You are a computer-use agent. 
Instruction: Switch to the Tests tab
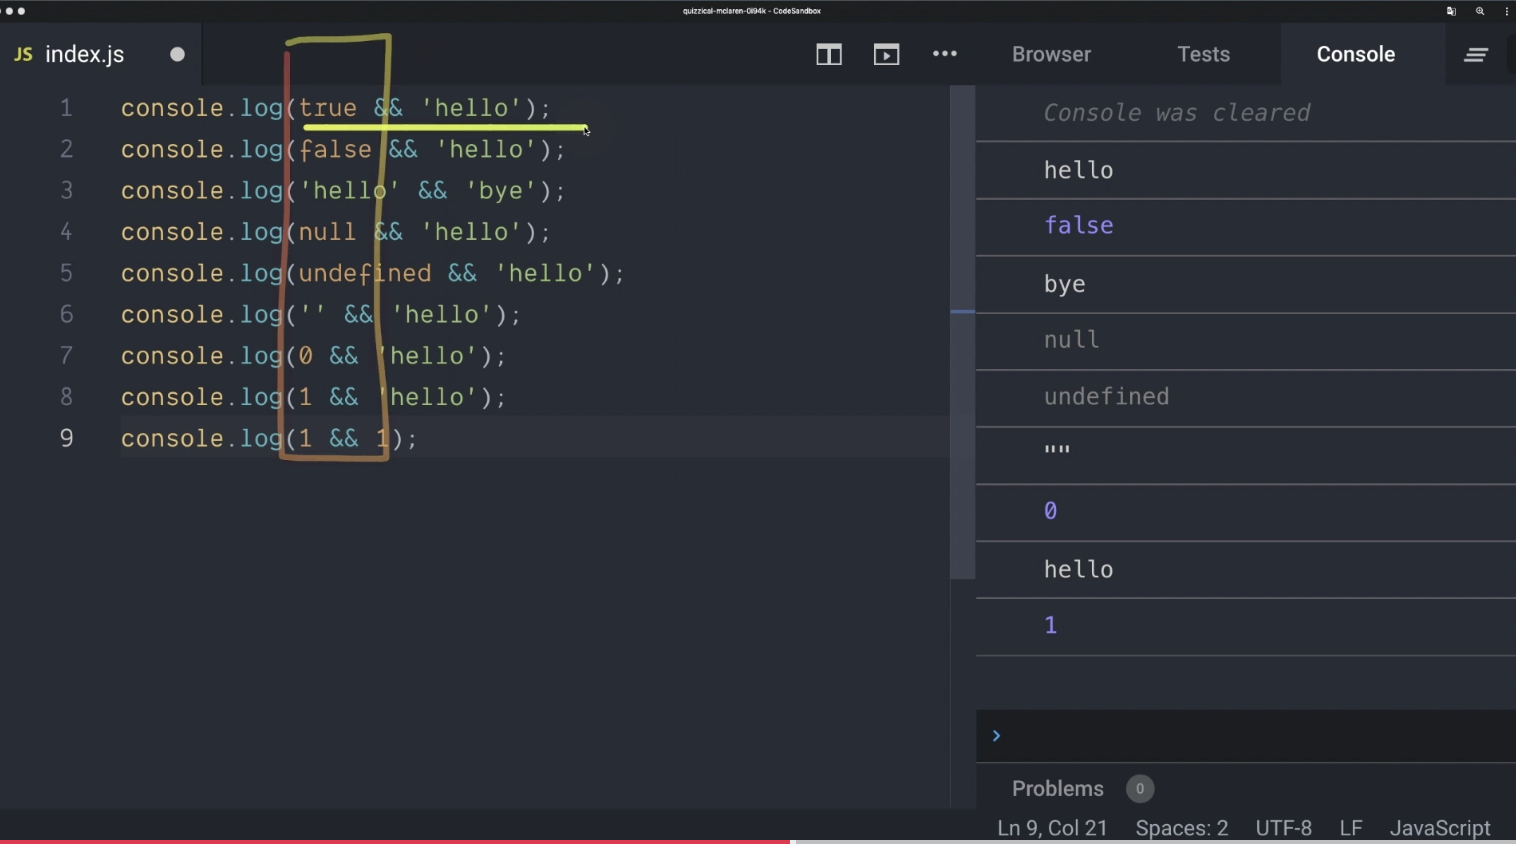pos(1203,54)
